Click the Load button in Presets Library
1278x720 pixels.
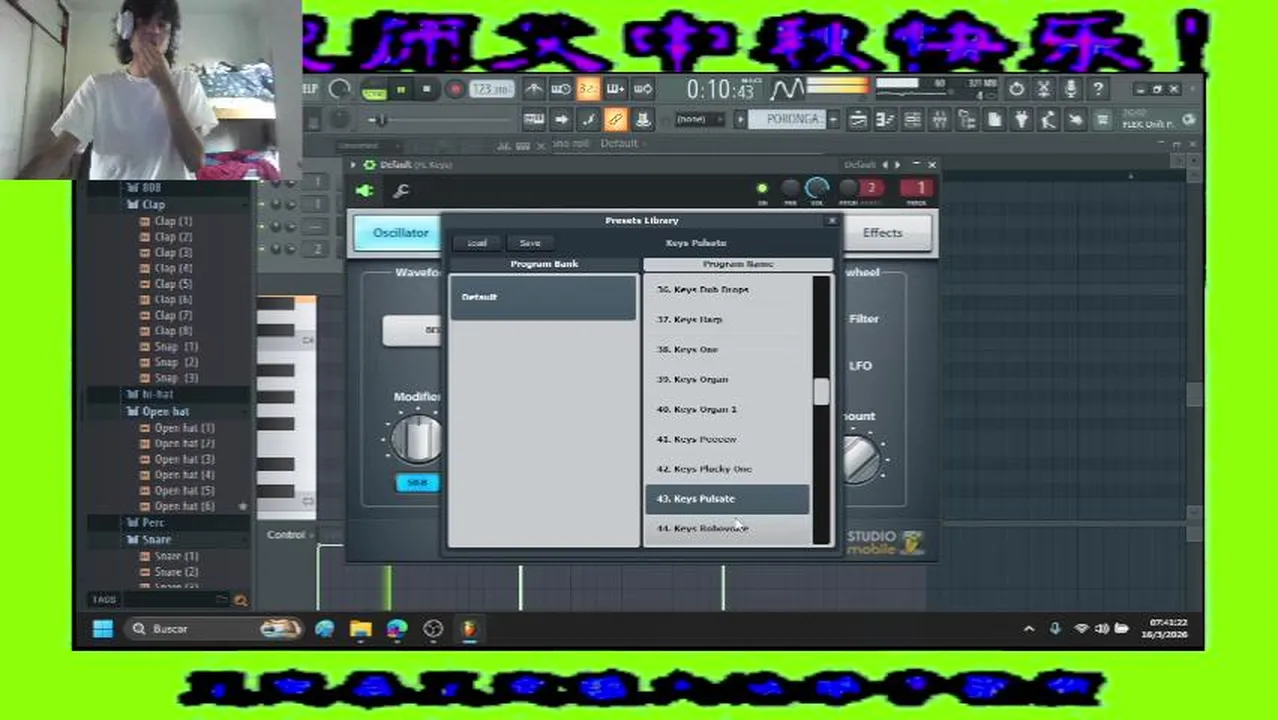click(477, 243)
